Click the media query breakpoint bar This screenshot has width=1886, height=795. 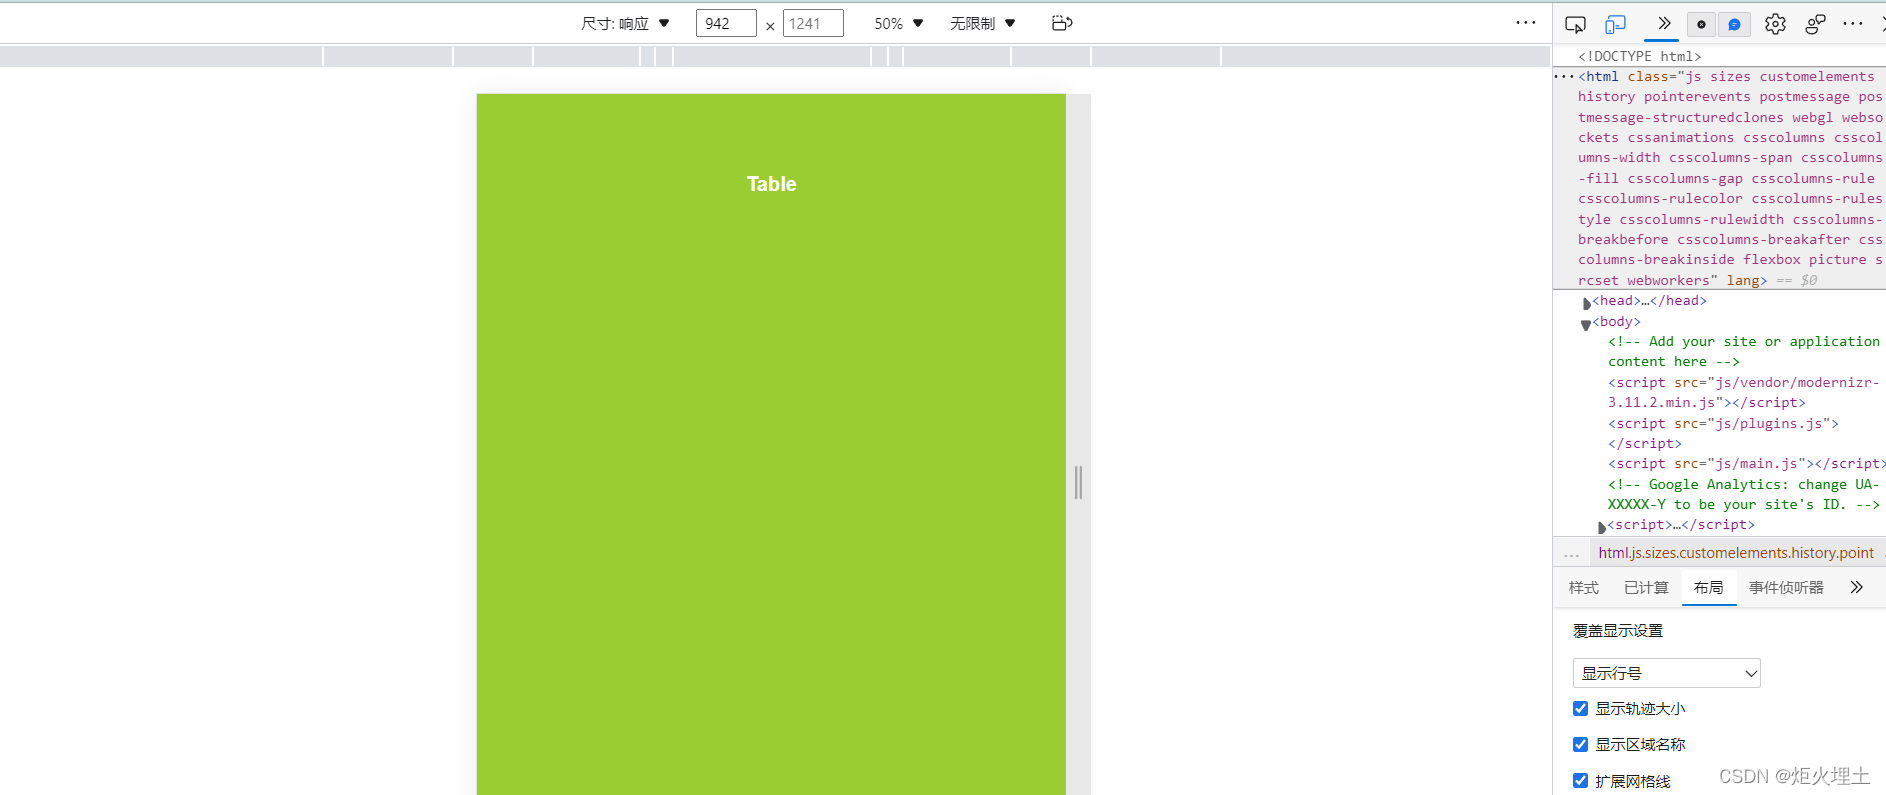[775, 56]
